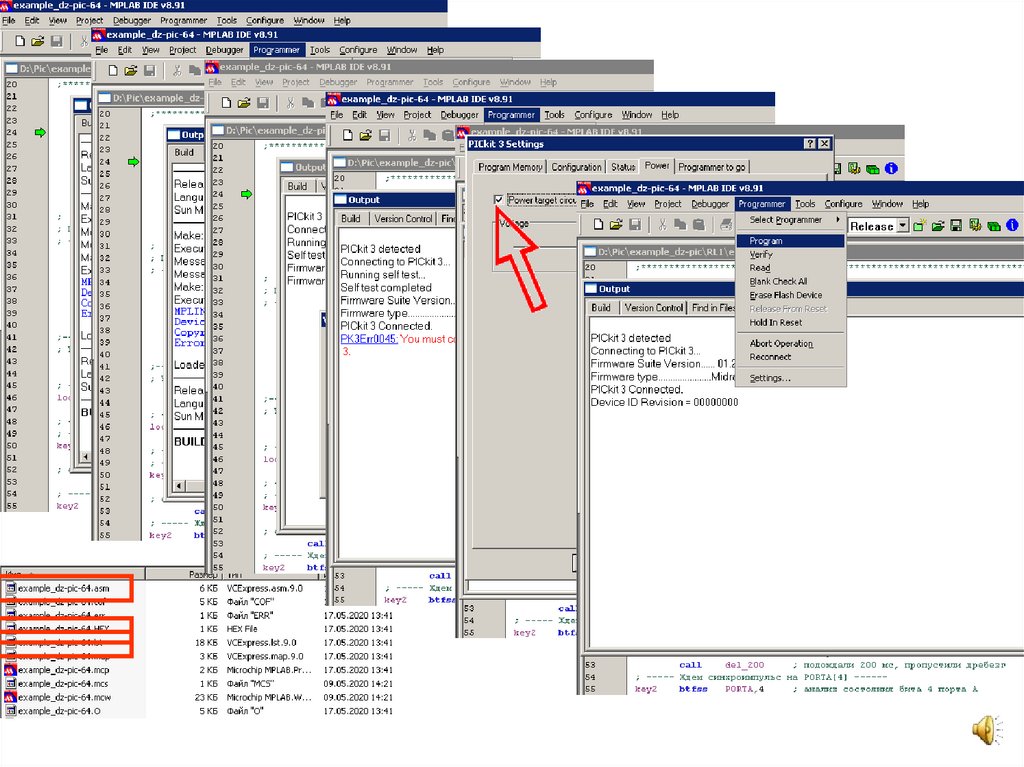This screenshot has height=767, width=1024.
Task: Click Window menu in the front MPLAB window
Action: pos(887,204)
